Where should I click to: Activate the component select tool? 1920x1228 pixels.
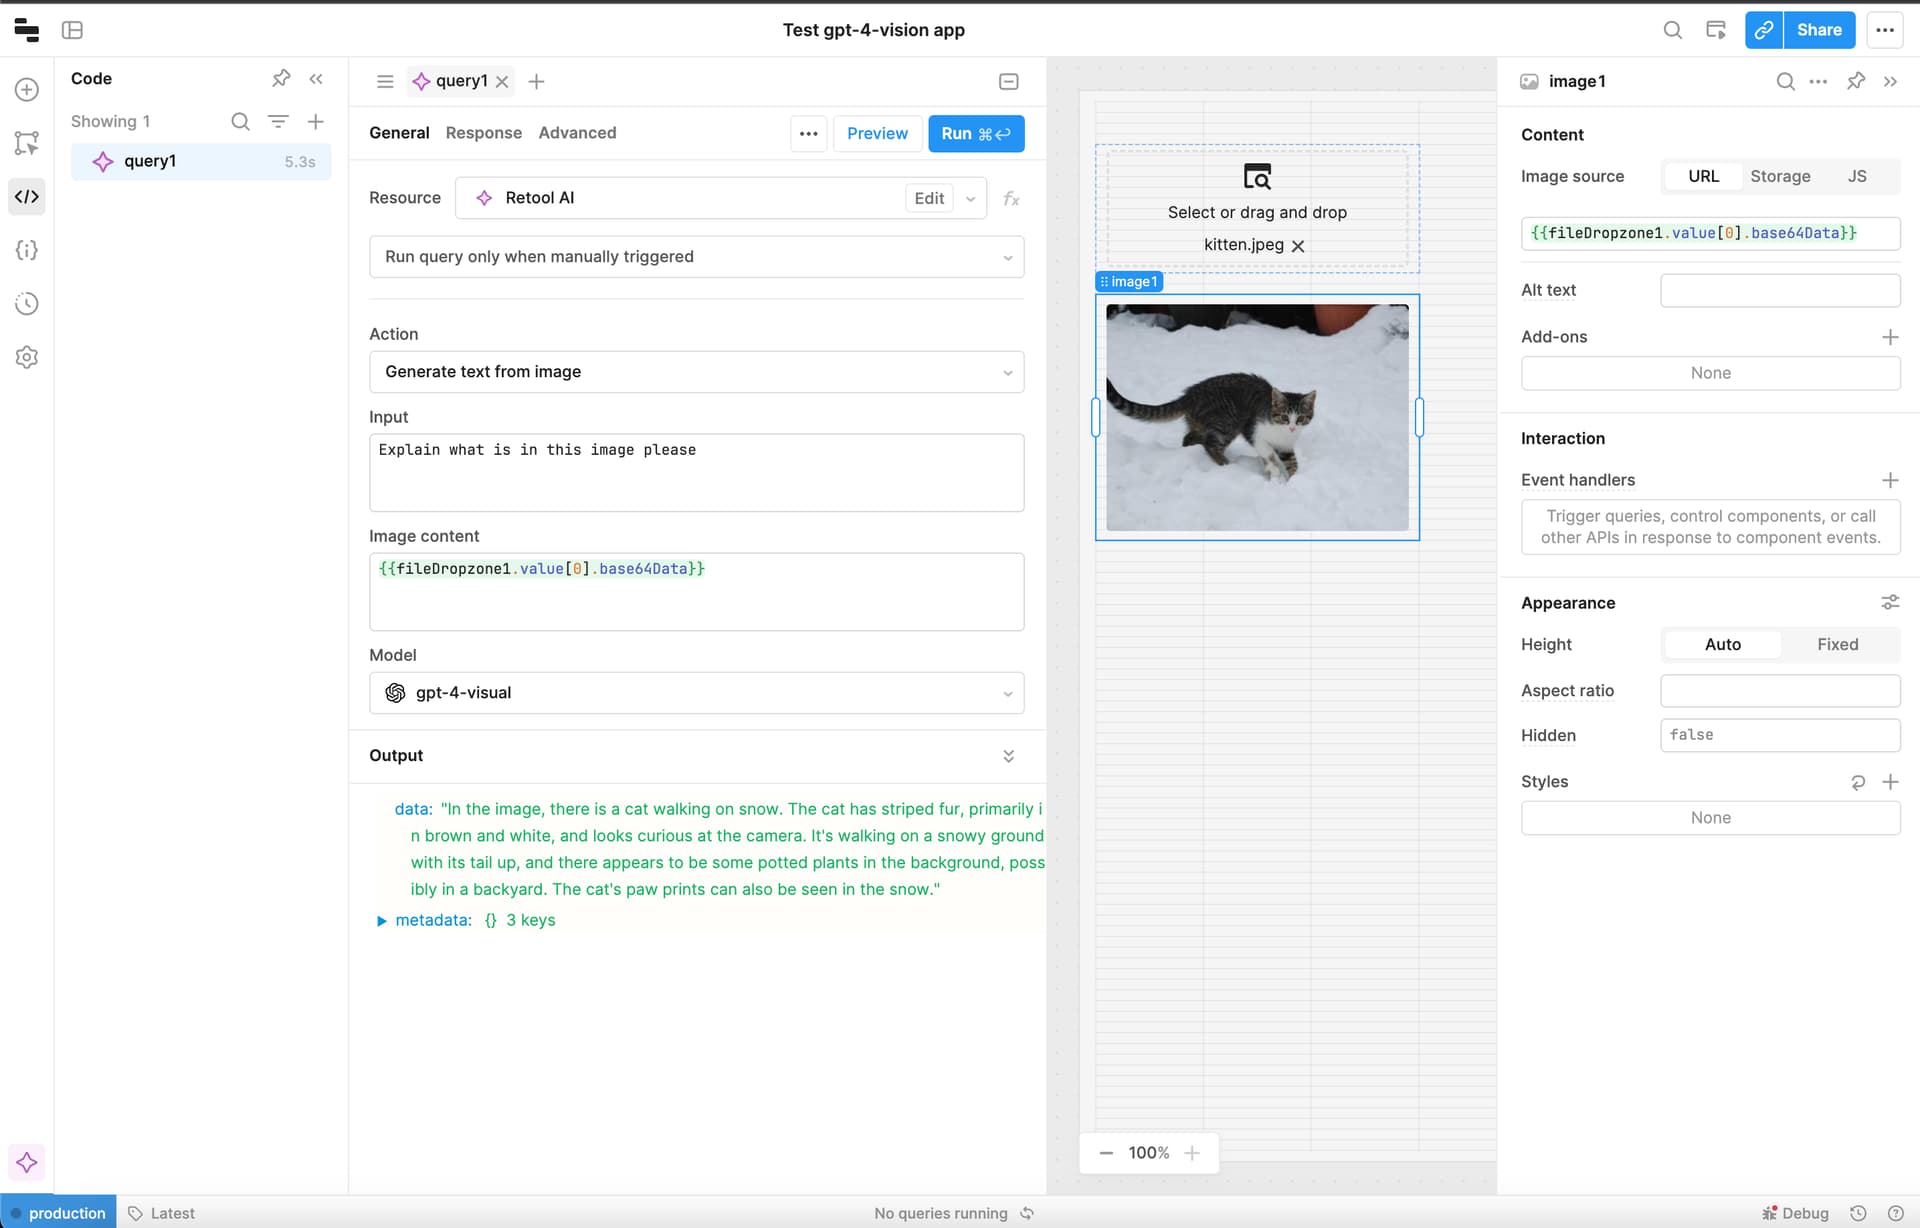pos(27,143)
